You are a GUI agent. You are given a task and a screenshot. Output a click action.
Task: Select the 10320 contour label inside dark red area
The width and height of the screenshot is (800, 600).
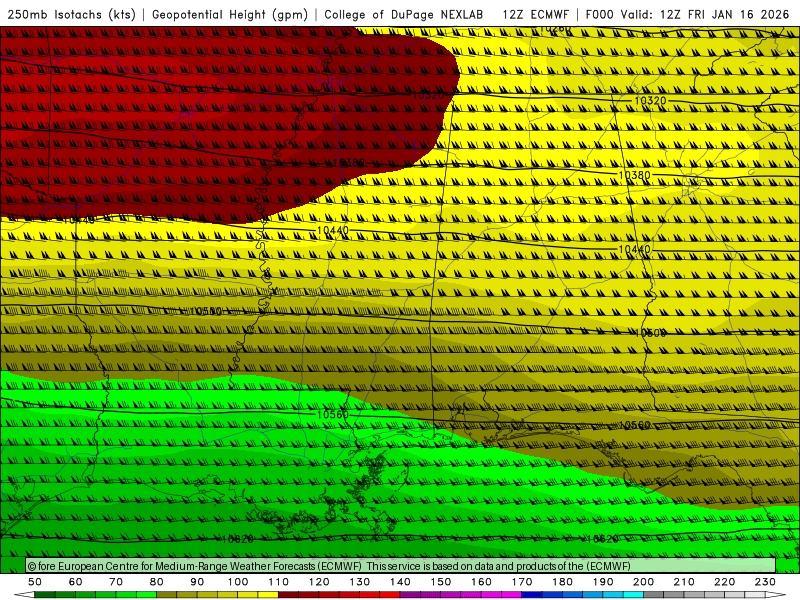point(428,95)
